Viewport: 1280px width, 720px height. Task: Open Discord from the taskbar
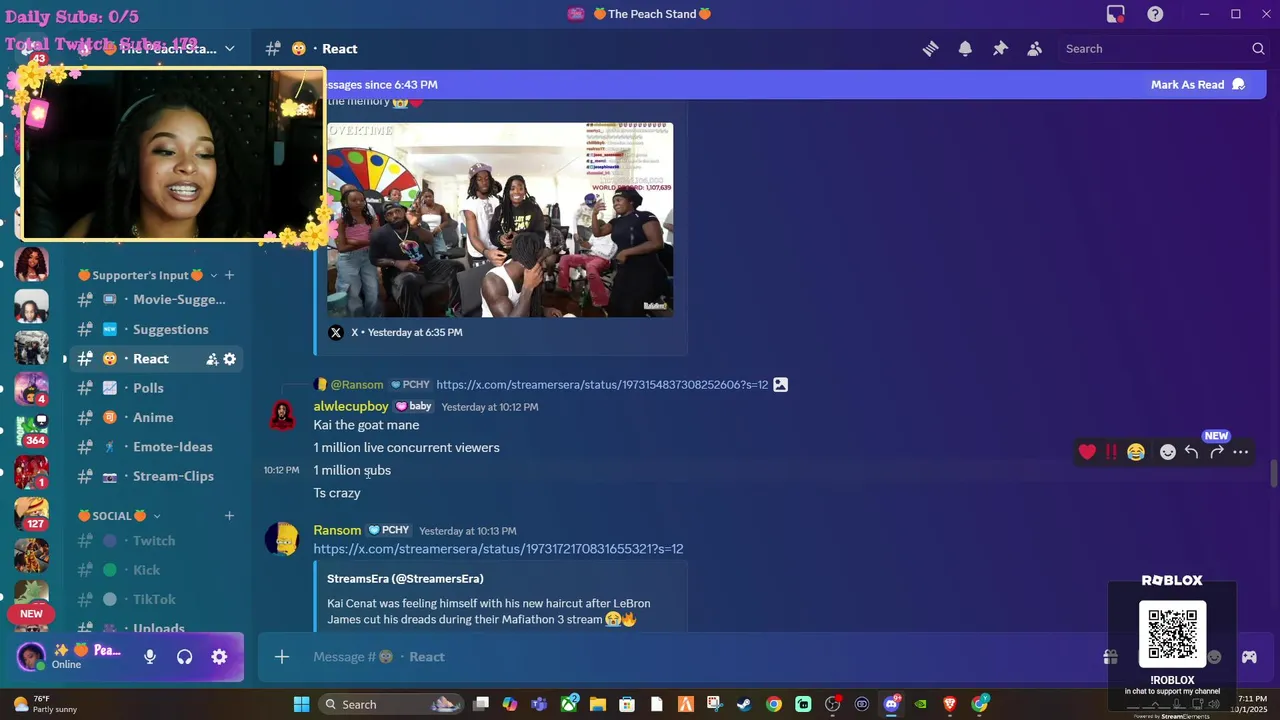[x=891, y=704]
